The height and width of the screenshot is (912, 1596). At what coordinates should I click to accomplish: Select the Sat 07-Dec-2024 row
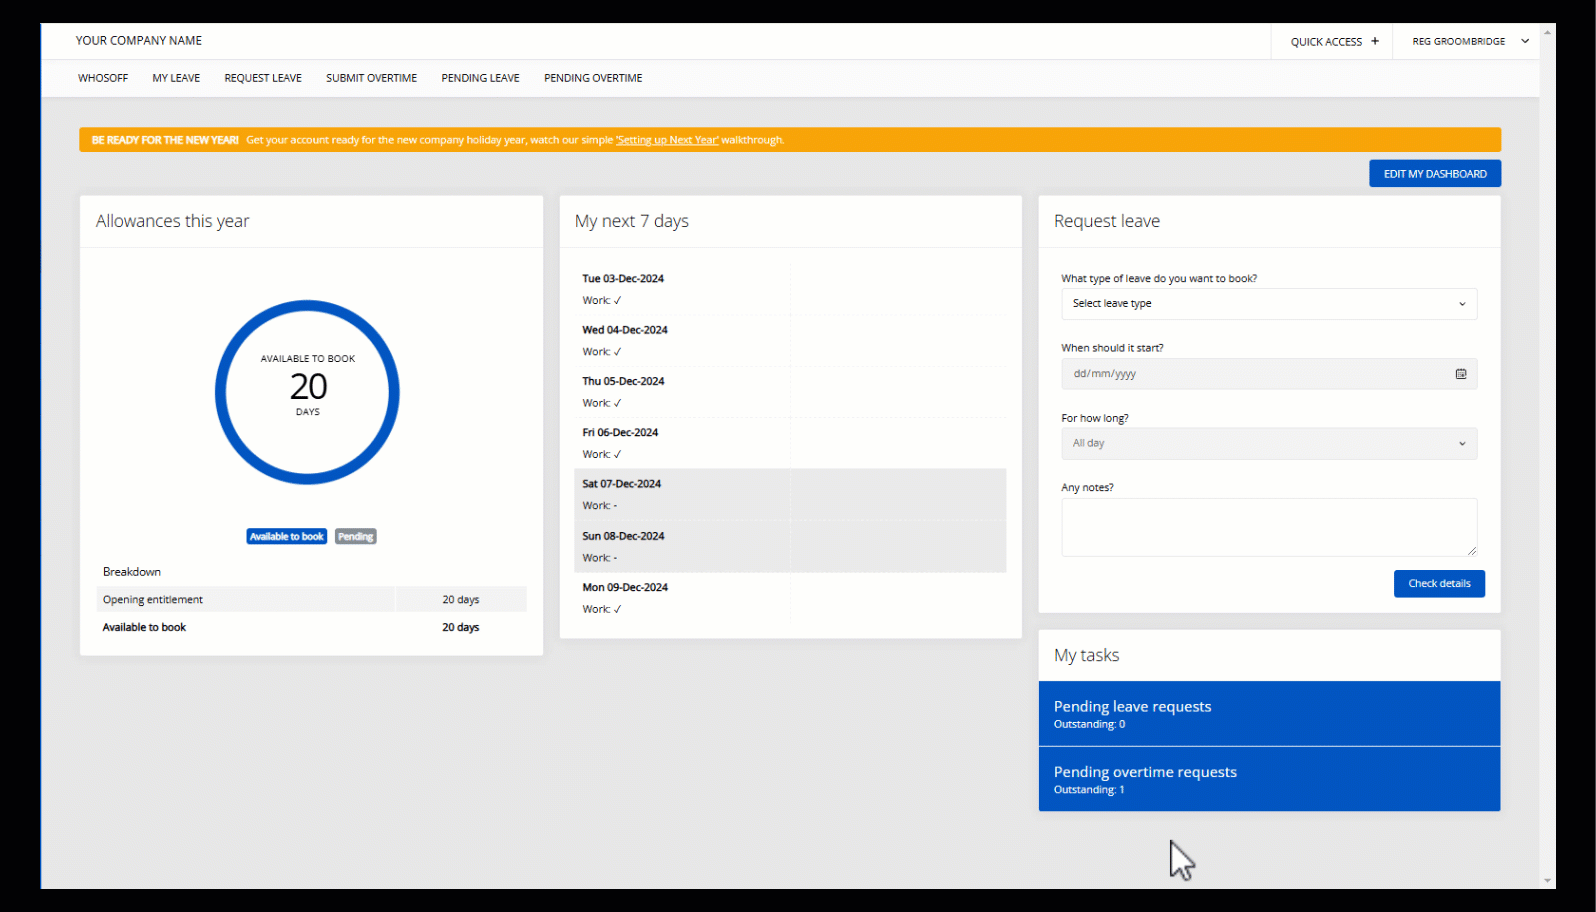pyautogui.click(x=790, y=495)
